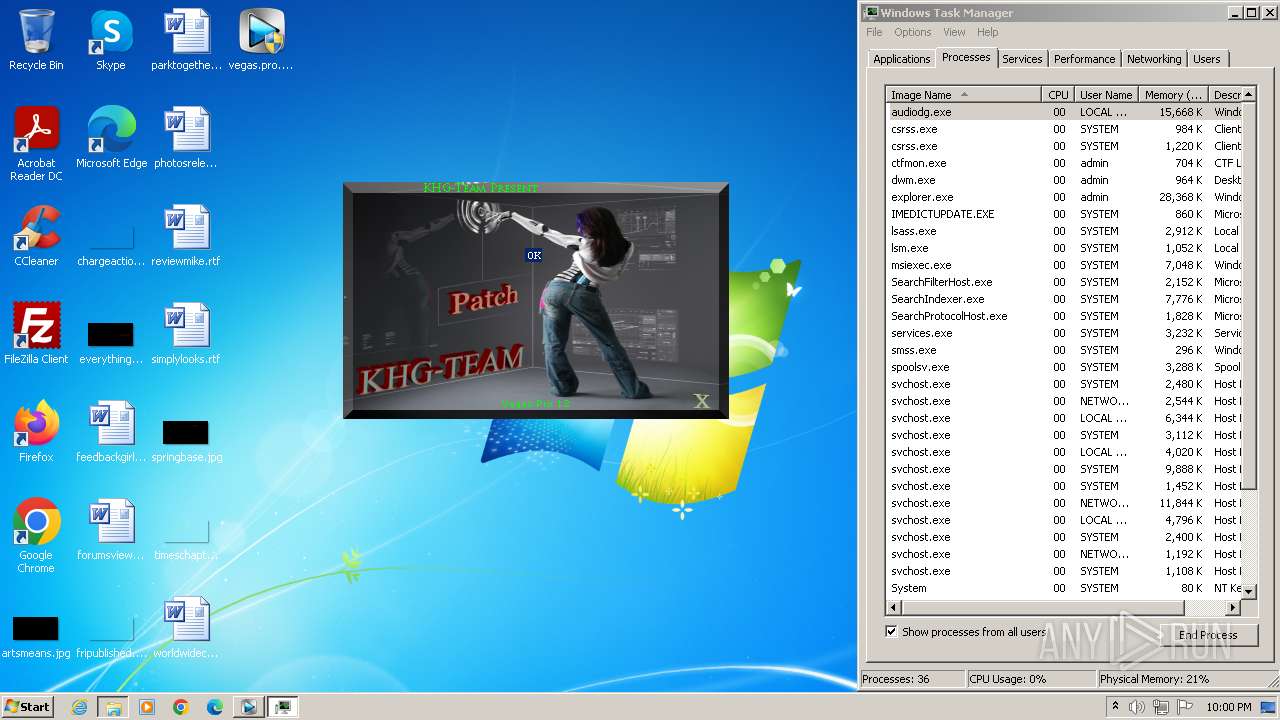Image resolution: width=1280 pixels, height=720 pixels.
Task: Open the File menu in Task Manager
Action: point(874,32)
